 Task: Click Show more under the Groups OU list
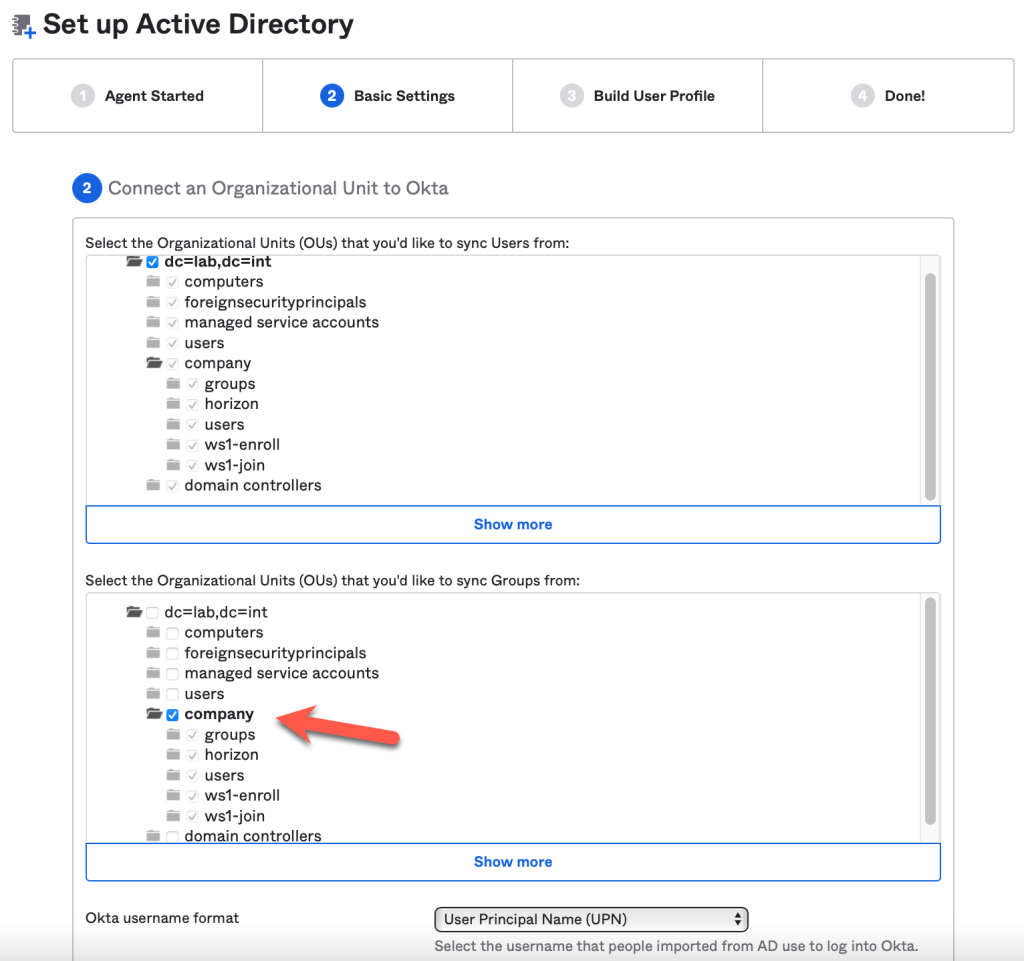[x=513, y=862]
